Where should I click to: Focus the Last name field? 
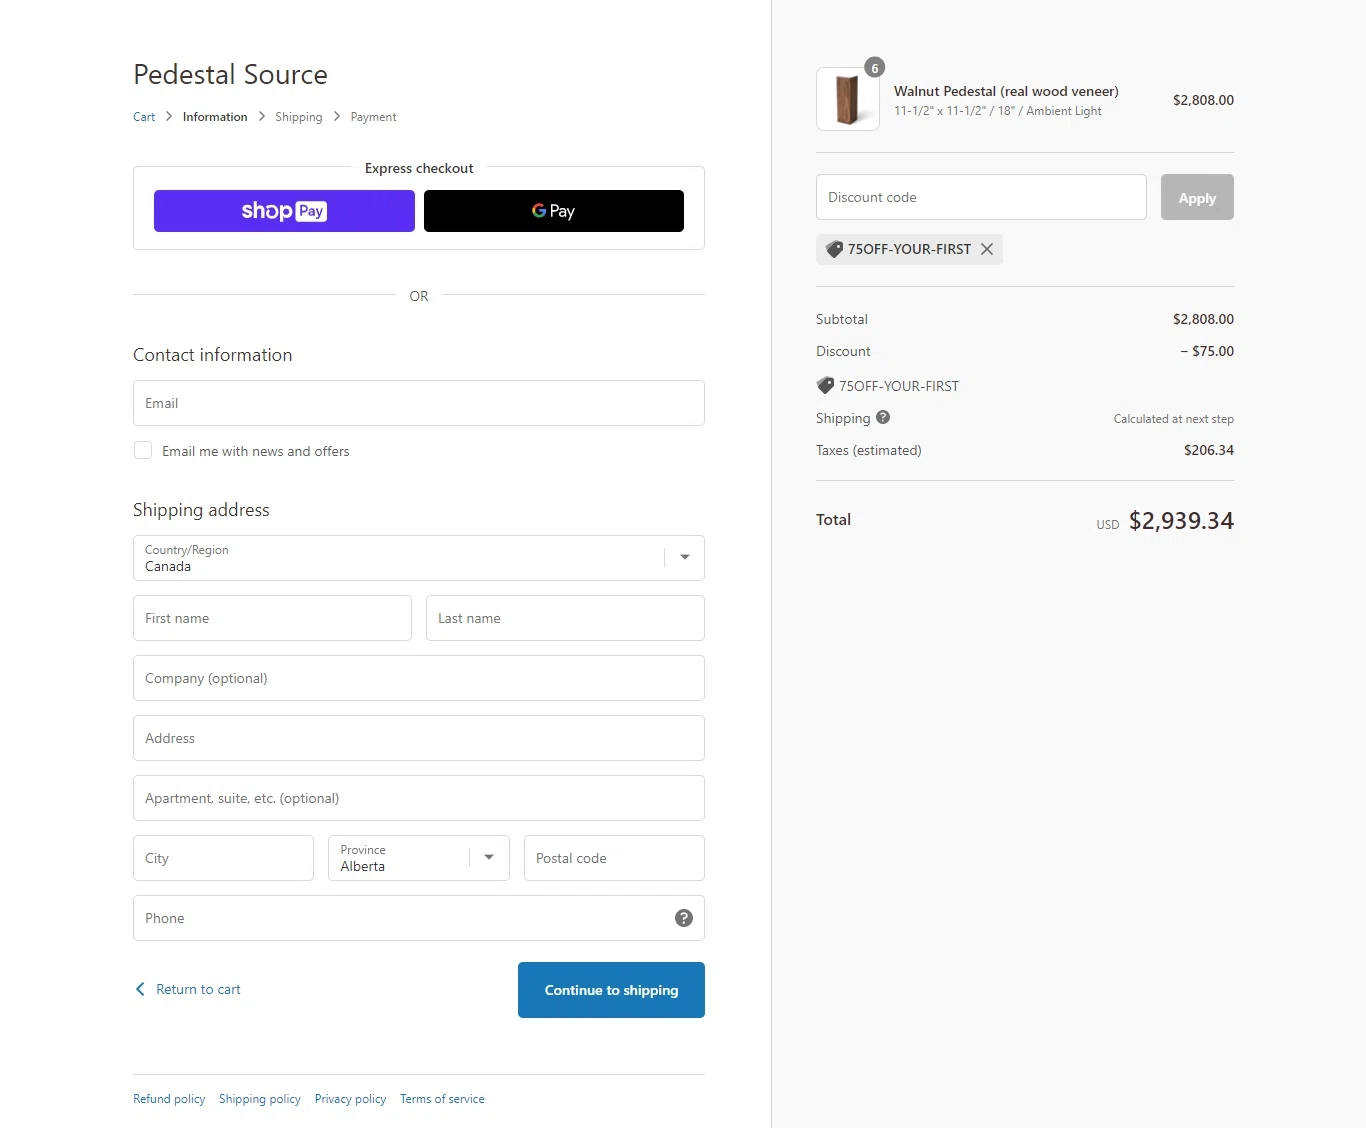(565, 618)
